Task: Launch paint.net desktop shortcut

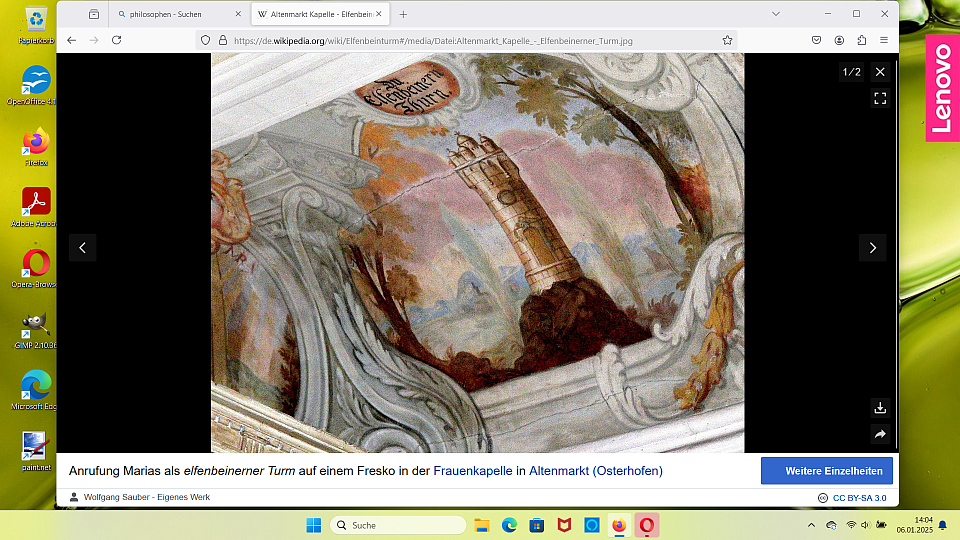Action: coord(36,452)
